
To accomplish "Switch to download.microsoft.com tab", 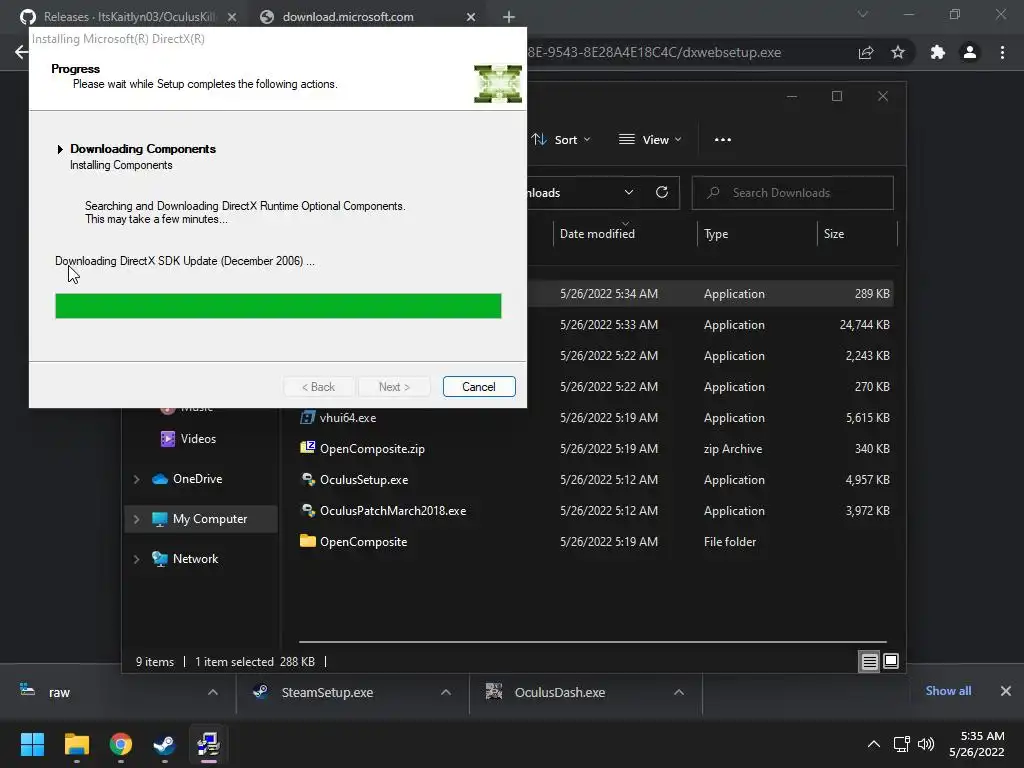I will coord(348,16).
